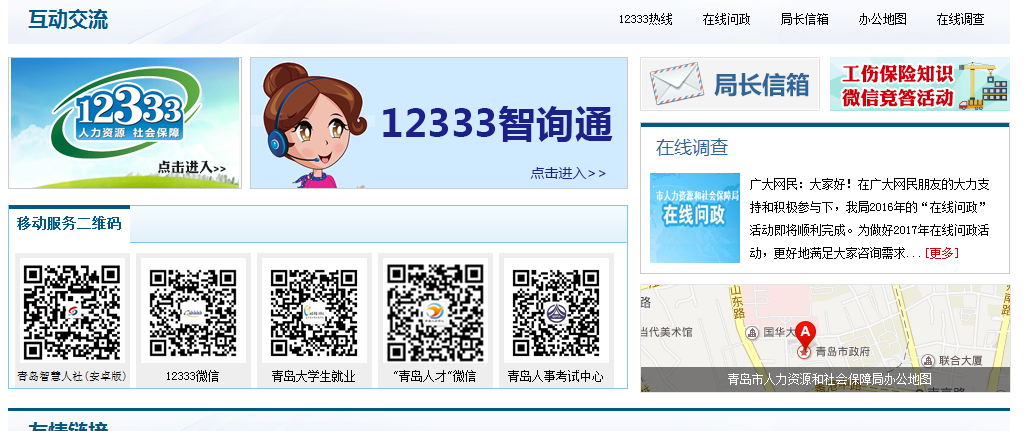Open the 工伤保险知识微信竞答活动 banner
The image size is (1027, 431).
919,84
